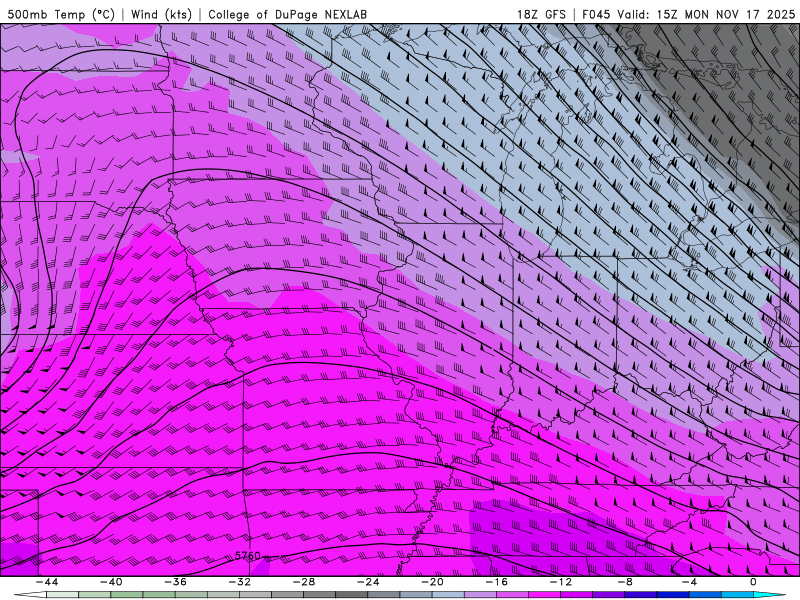Click the "Wind (kts)" header label
The width and height of the screenshot is (800, 600).
(x=161, y=14)
